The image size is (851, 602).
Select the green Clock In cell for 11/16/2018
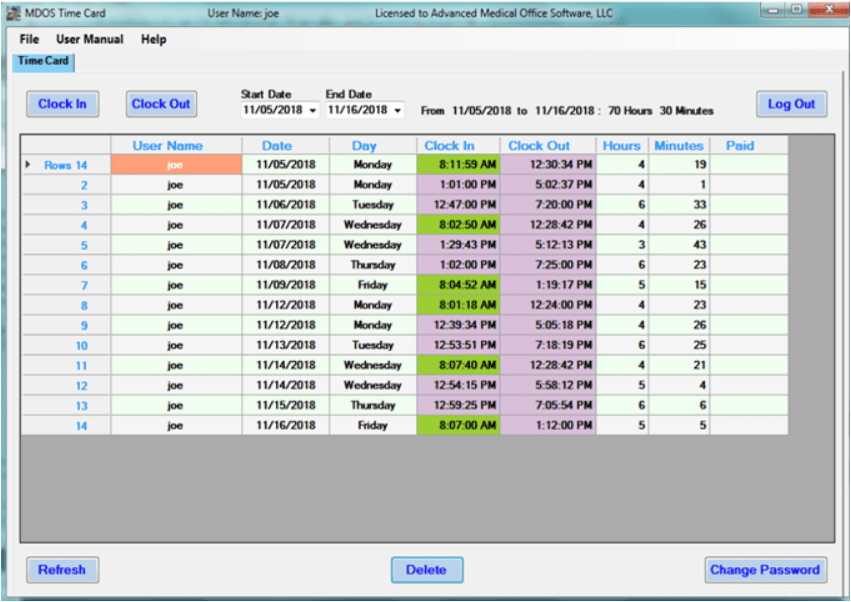459,425
